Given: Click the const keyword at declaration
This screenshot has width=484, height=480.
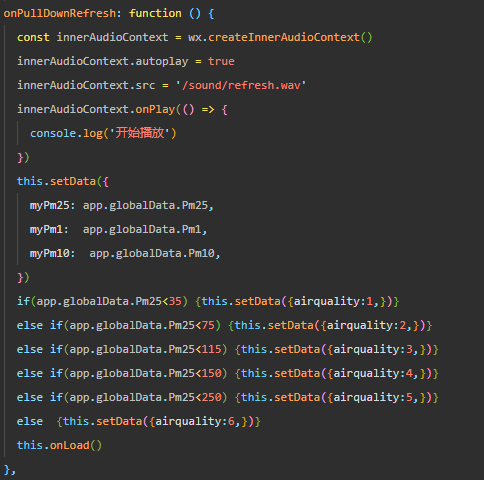Looking at the screenshot, I should click(33, 37).
